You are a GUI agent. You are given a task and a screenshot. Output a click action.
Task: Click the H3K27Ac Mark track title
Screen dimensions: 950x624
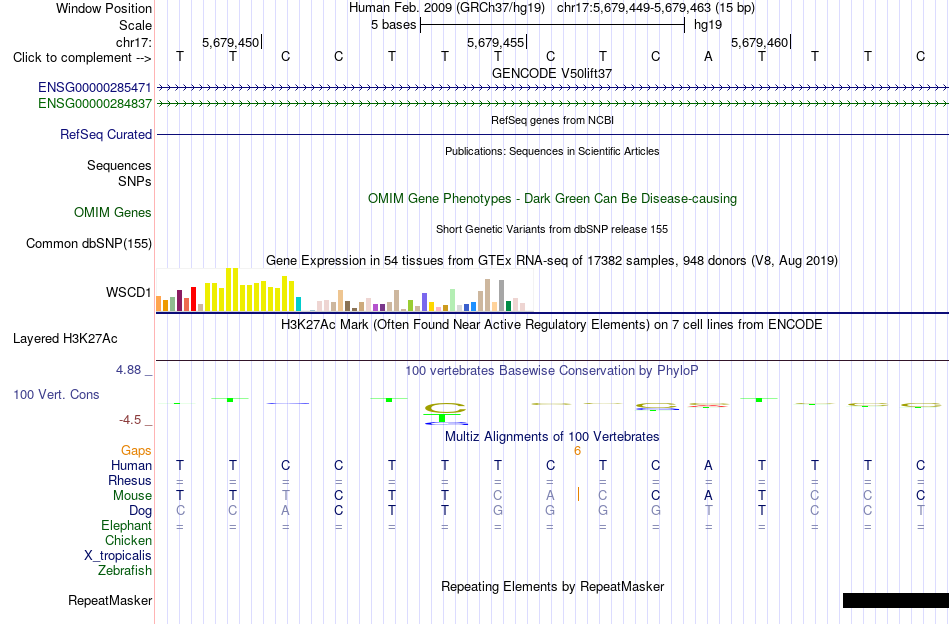552,325
